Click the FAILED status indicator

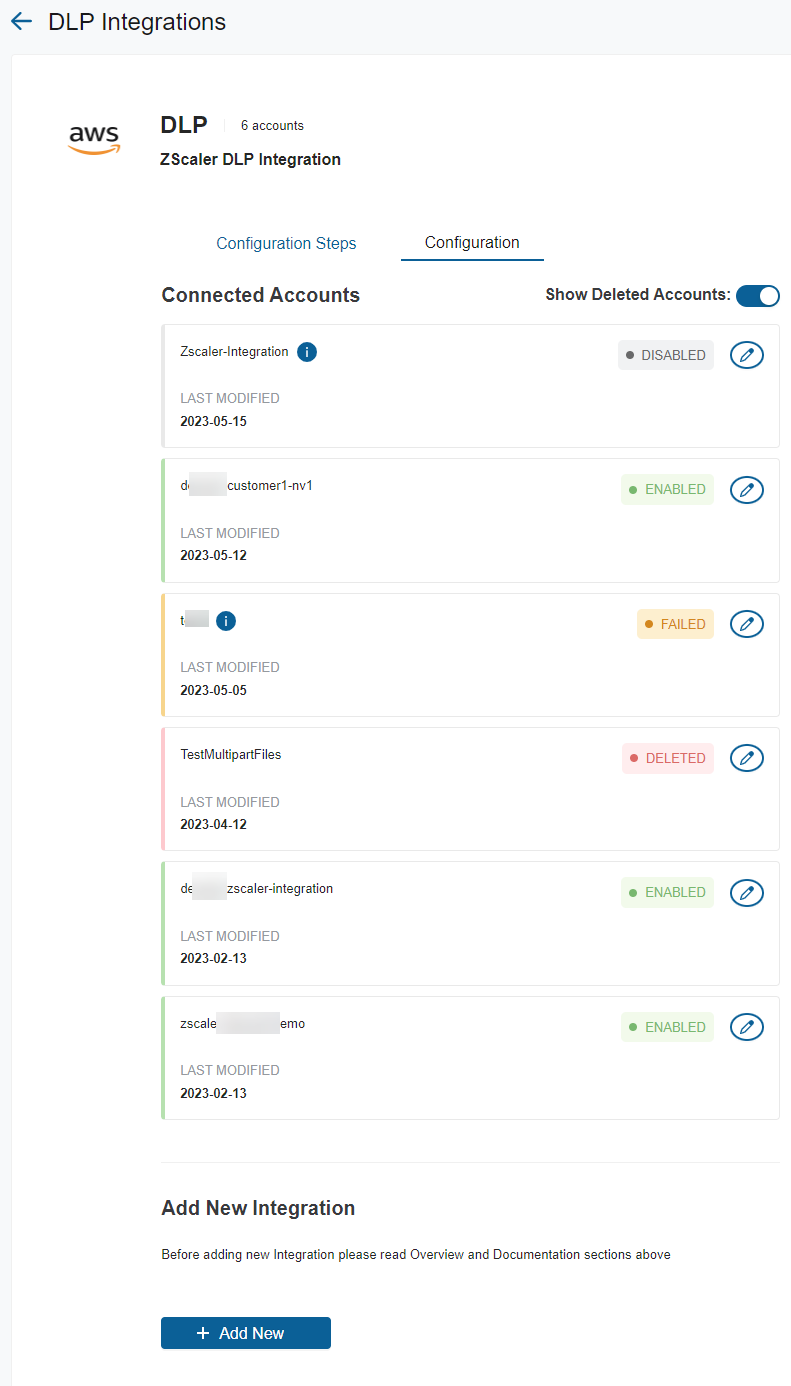point(675,623)
